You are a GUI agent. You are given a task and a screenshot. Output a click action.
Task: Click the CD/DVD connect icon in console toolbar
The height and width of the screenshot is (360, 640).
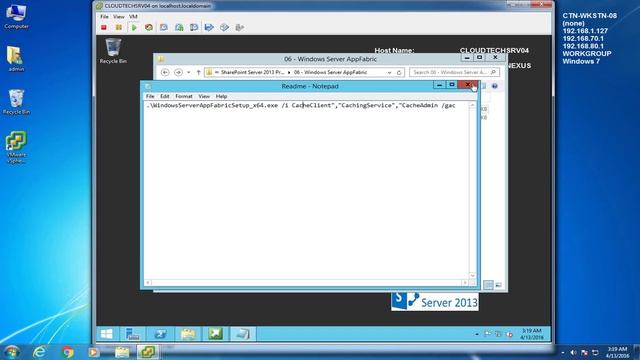click(x=224, y=27)
